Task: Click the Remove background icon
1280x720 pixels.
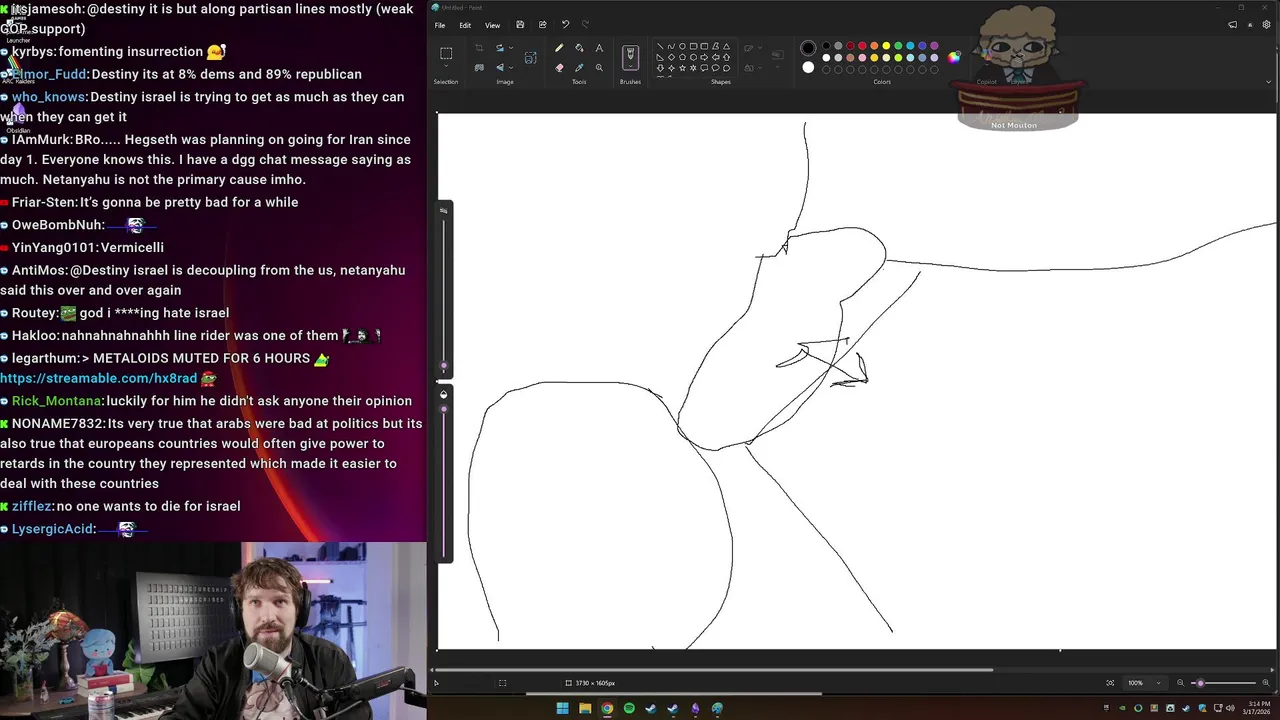Action: [x=479, y=67]
